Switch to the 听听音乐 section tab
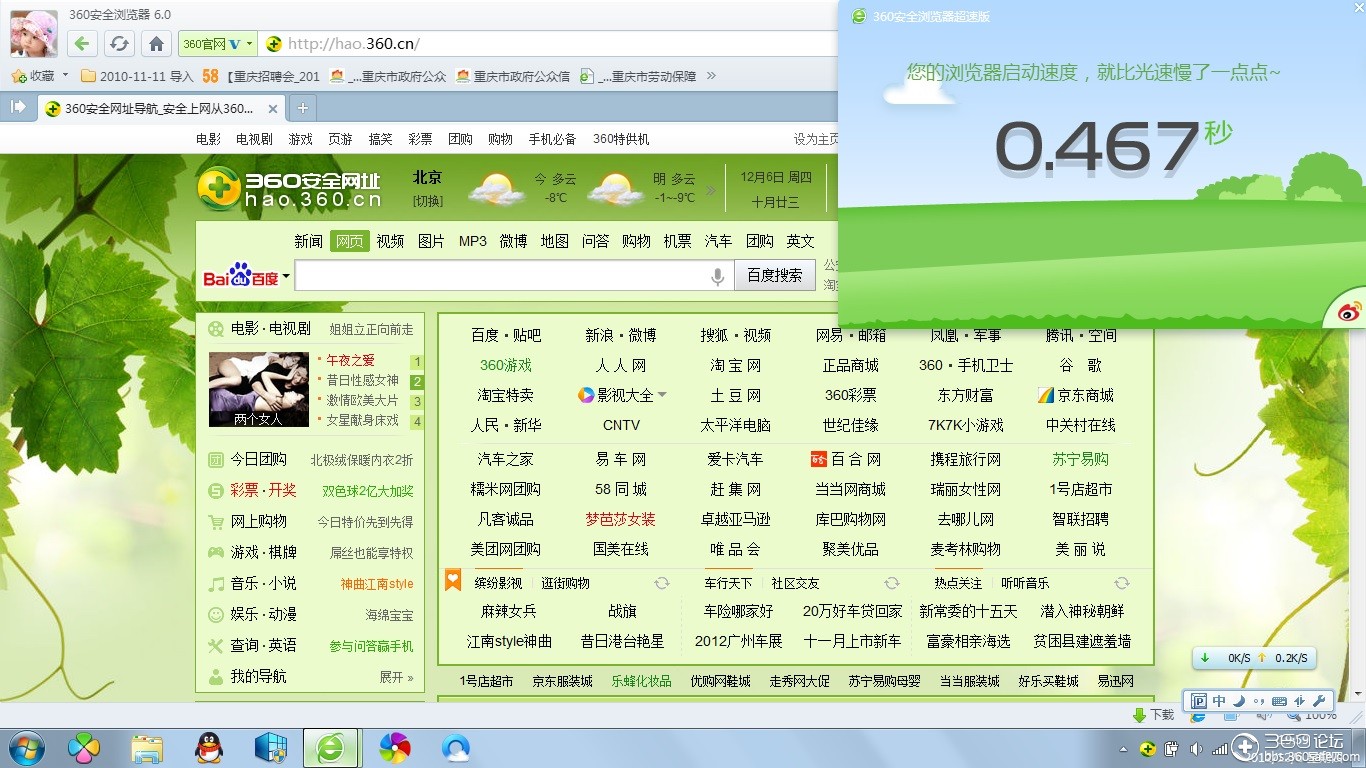 pos(1025,583)
